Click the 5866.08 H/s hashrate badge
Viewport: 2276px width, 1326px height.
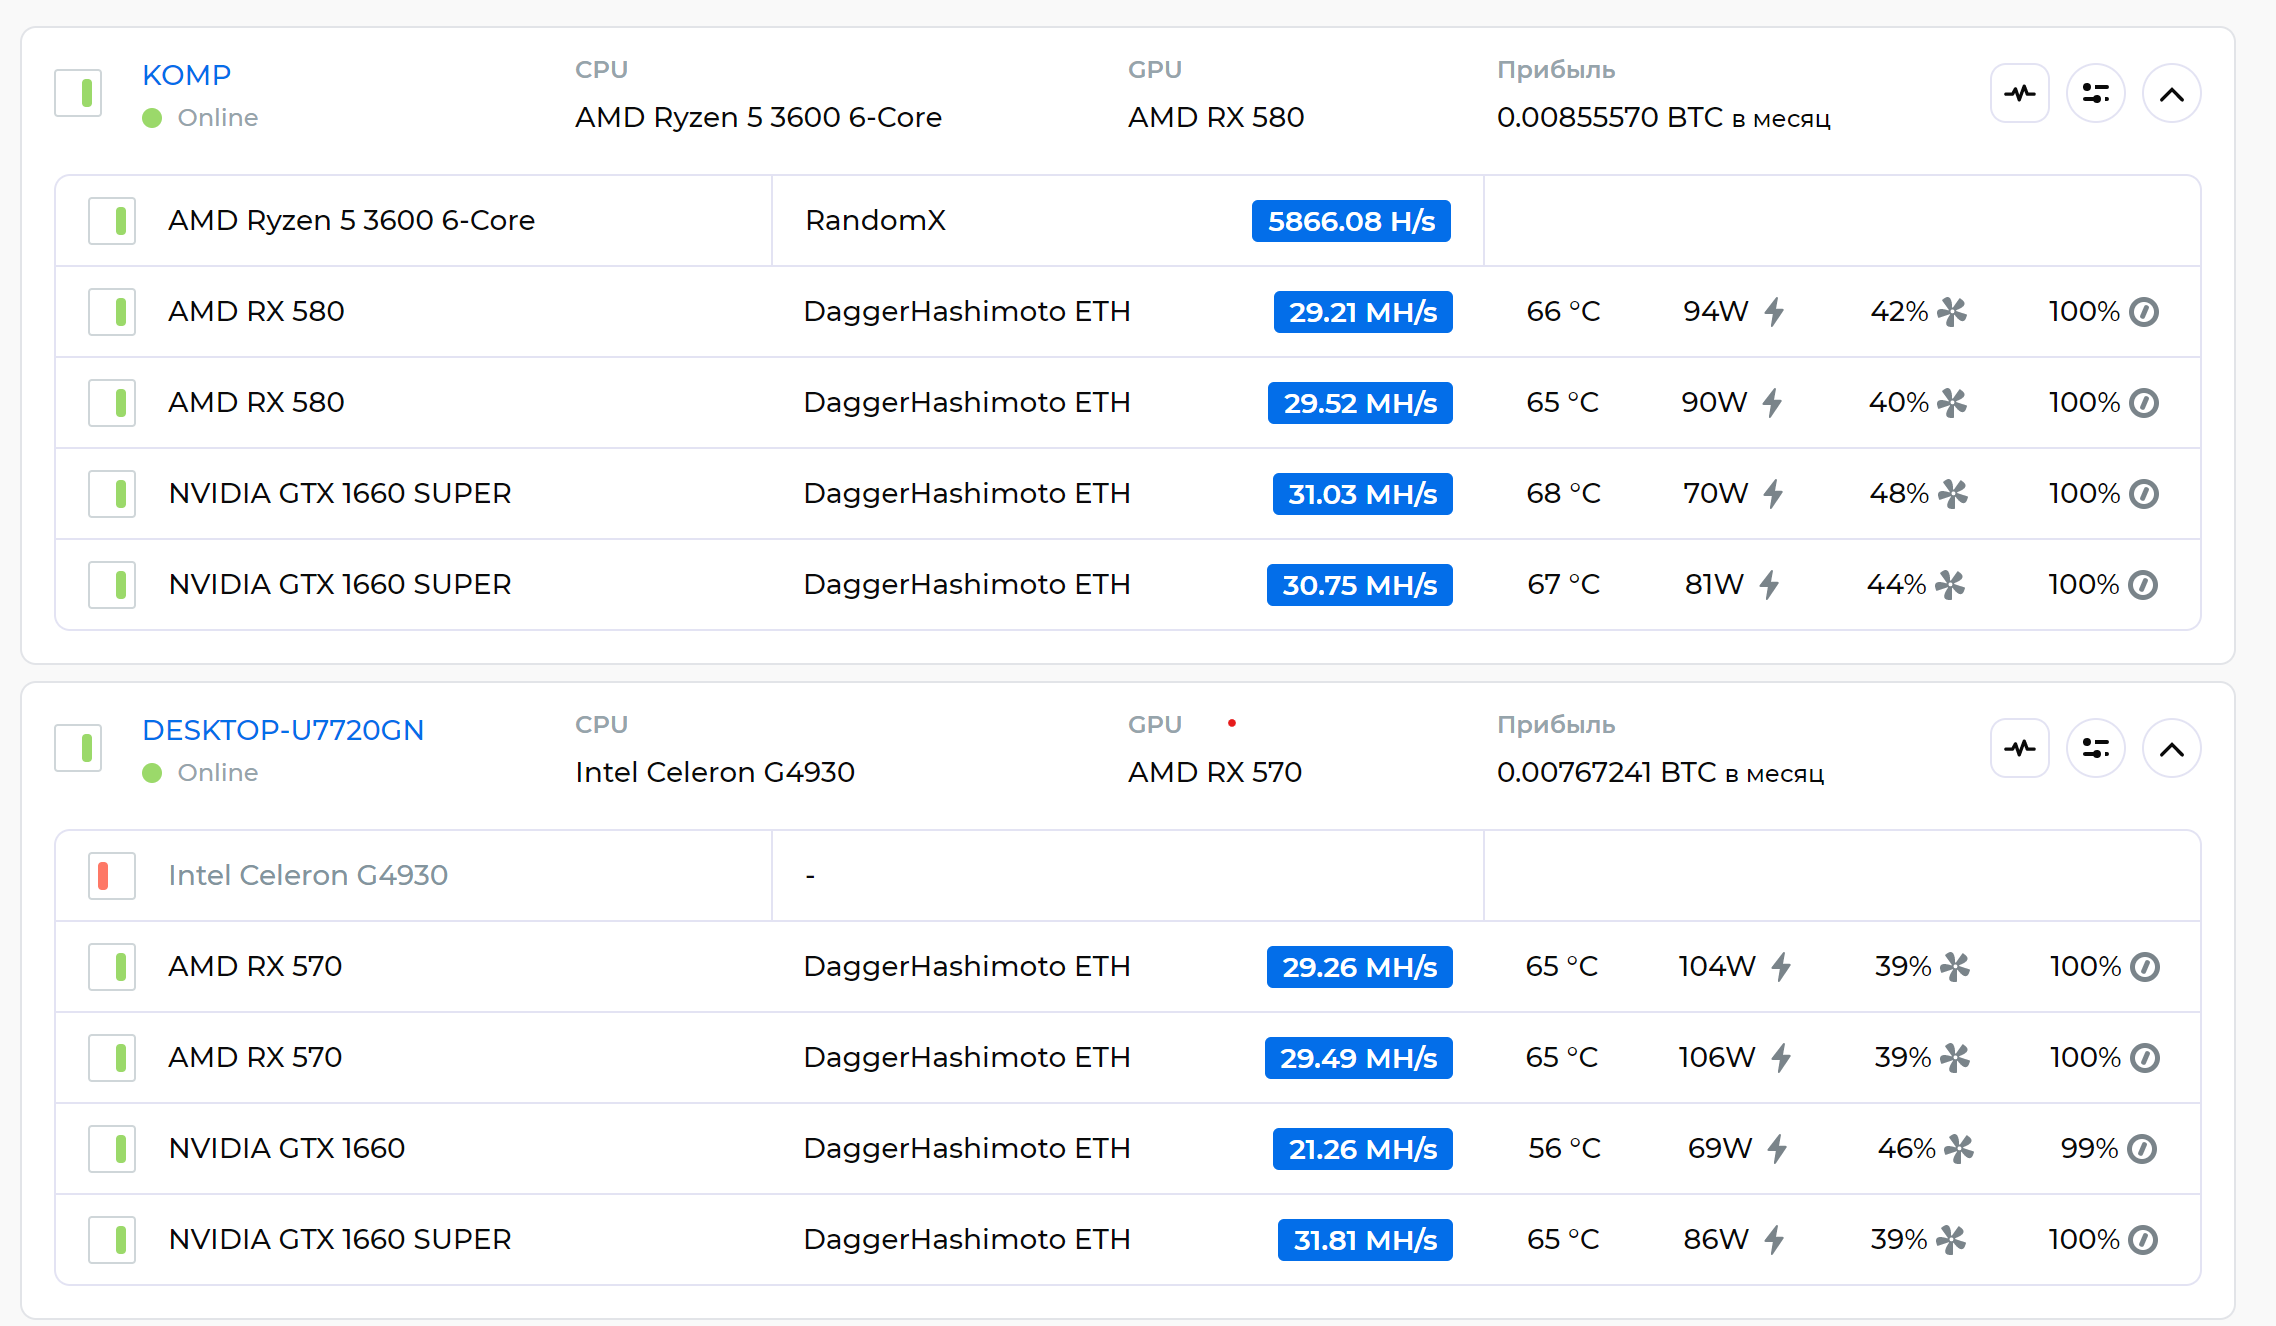pyautogui.click(x=1350, y=221)
